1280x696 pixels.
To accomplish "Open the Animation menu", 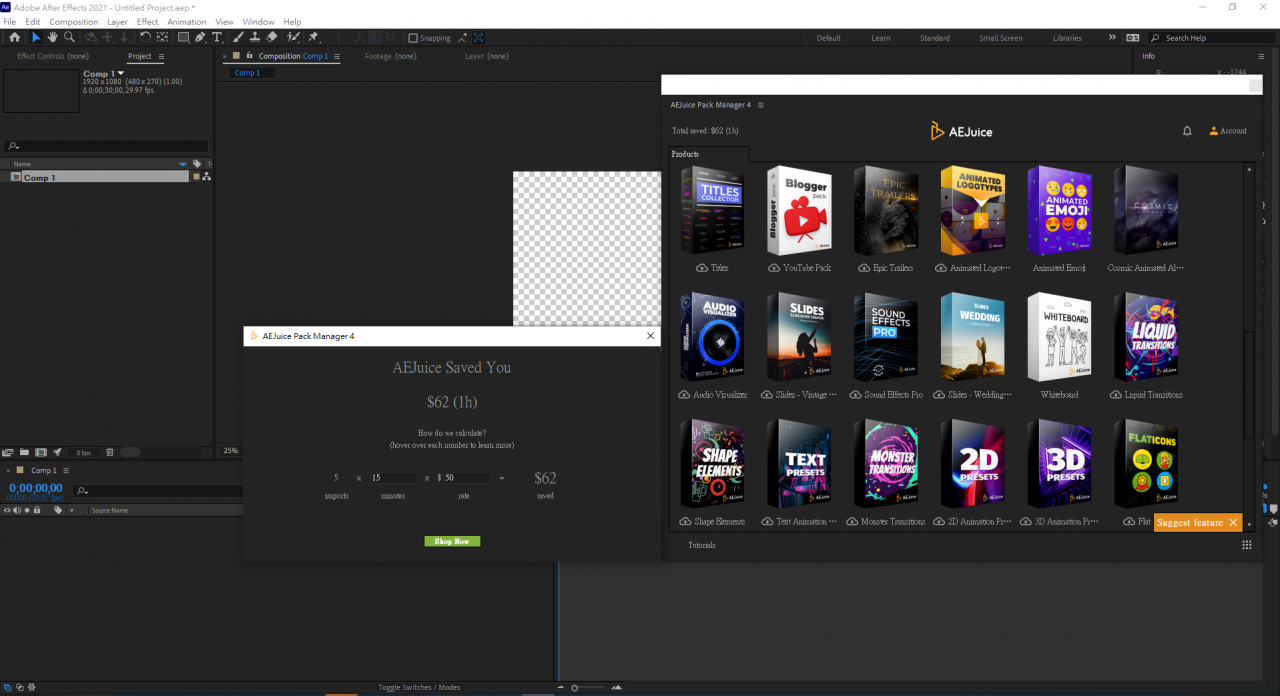I will tap(187, 21).
